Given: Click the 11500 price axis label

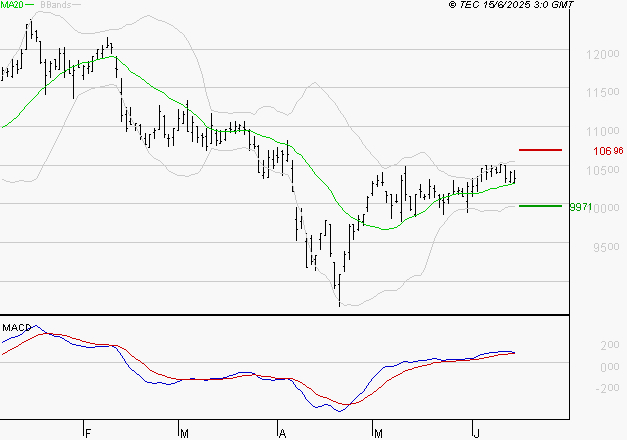Looking at the screenshot, I should pos(603,92).
